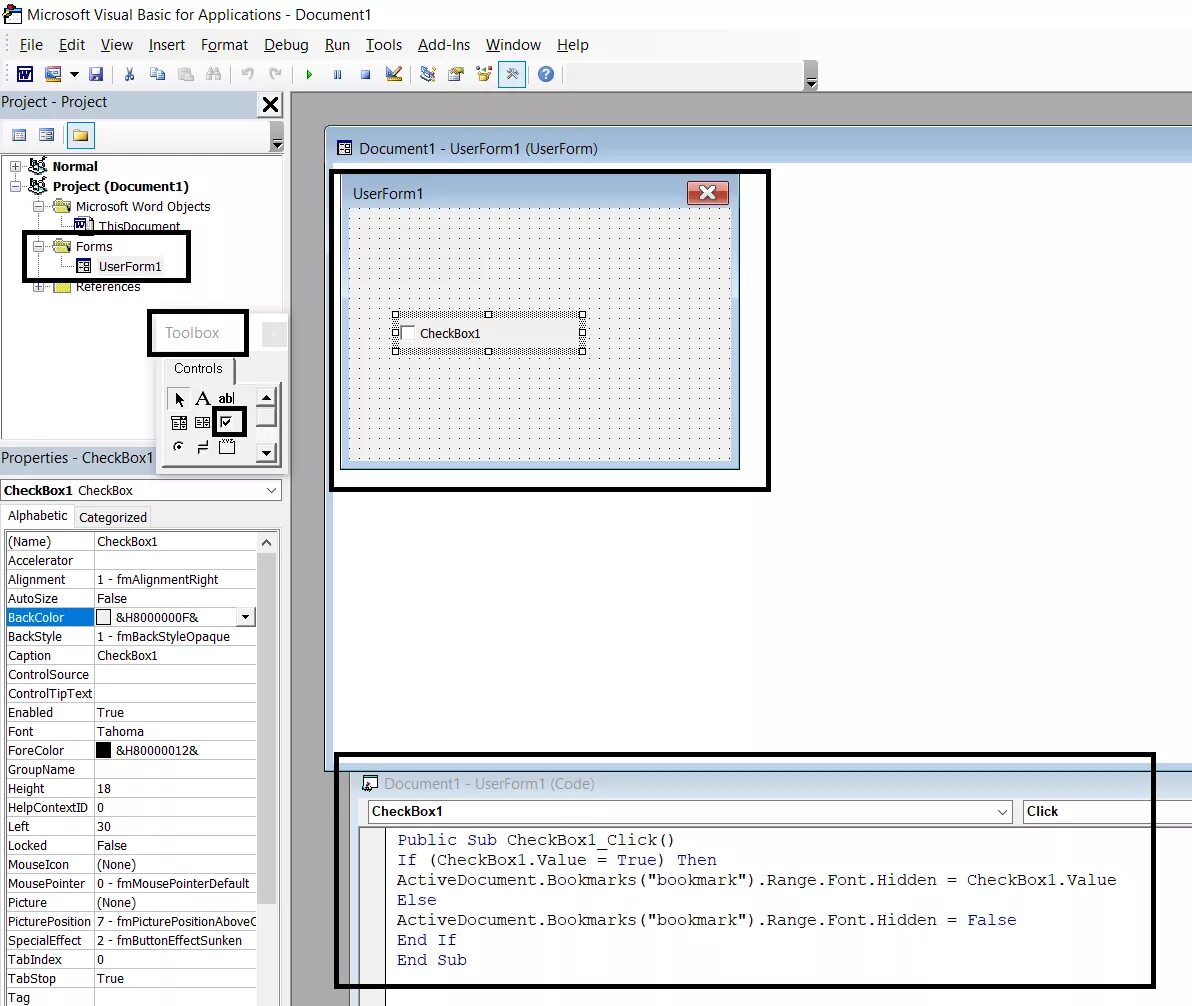Click the Paste clipboard icon
1192x1006 pixels.
[185, 74]
